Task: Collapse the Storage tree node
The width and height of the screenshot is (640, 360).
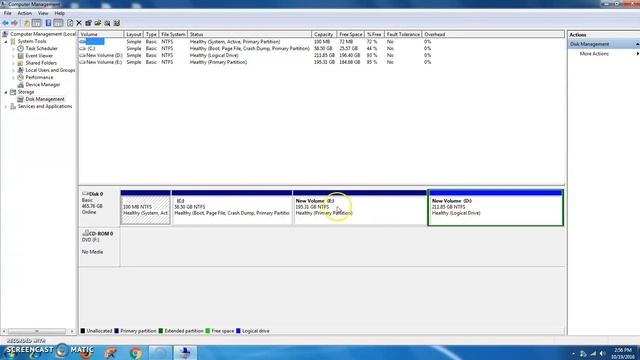Action: pyautogui.click(x=6, y=92)
